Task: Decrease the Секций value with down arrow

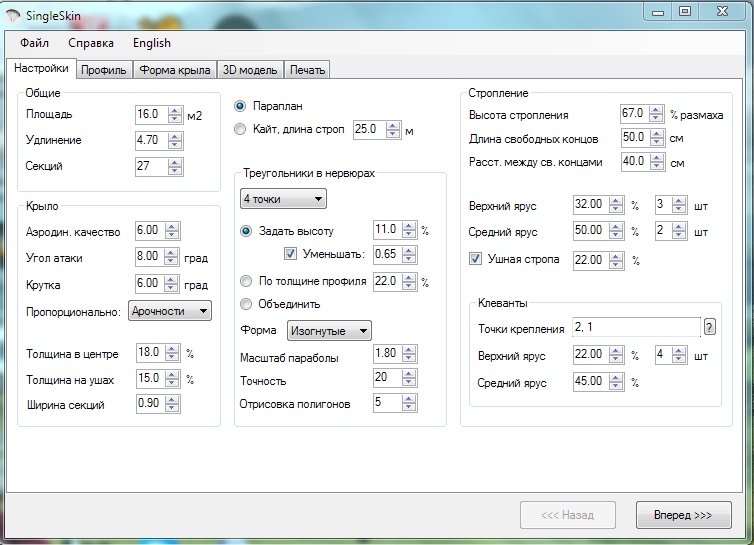Action: click(175, 170)
